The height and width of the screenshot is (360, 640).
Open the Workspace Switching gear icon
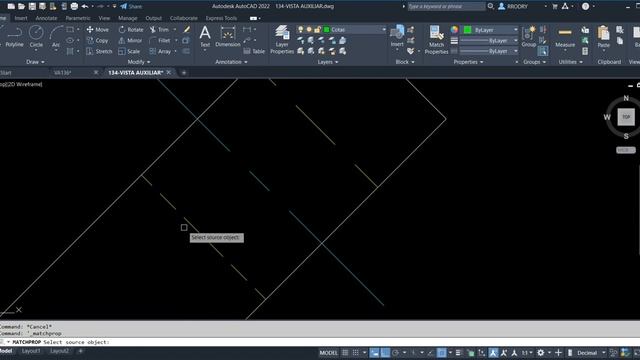pos(541,353)
